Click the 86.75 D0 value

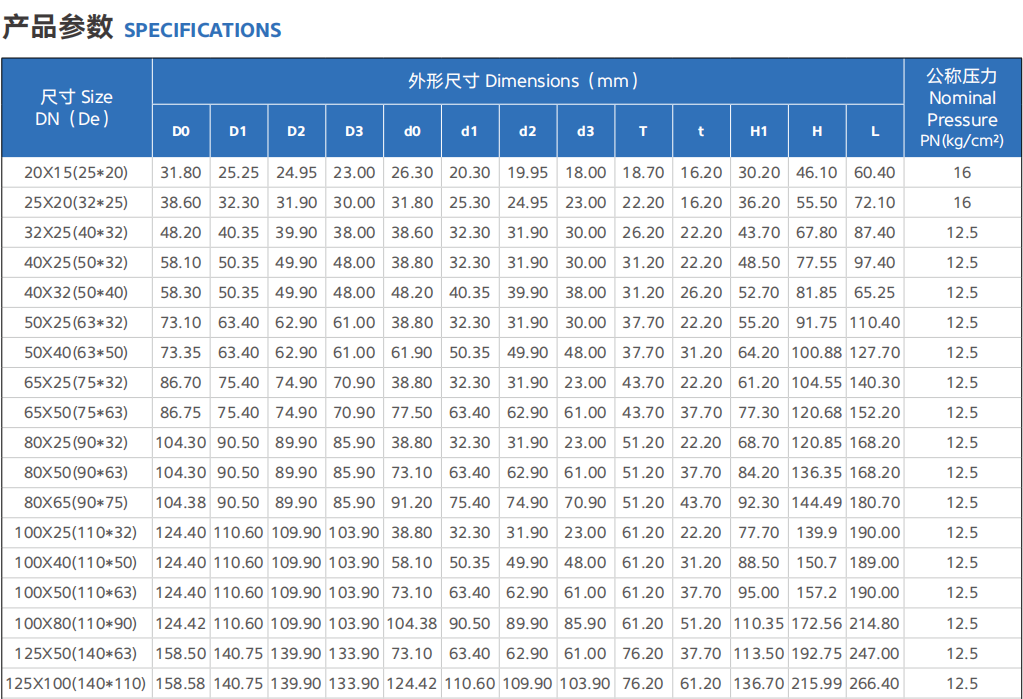[x=181, y=413]
